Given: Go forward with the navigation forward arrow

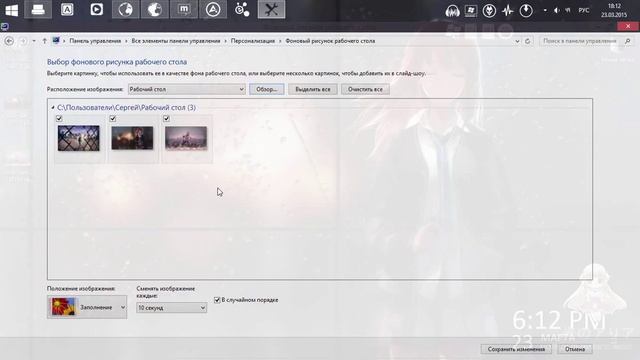Looking at the screenshot, I should coord(23,41).
